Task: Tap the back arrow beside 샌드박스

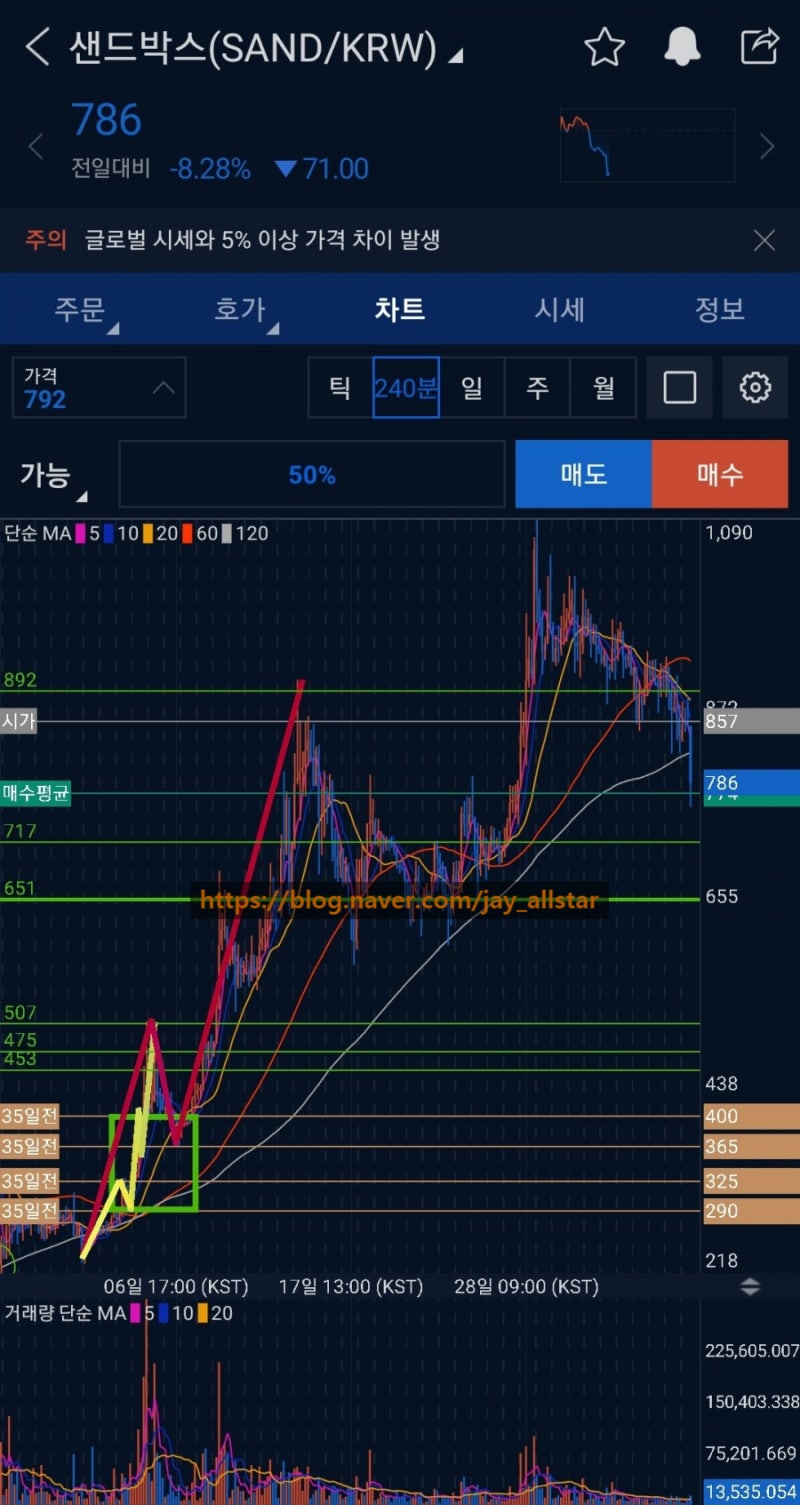Action: (x=37, y=47)
